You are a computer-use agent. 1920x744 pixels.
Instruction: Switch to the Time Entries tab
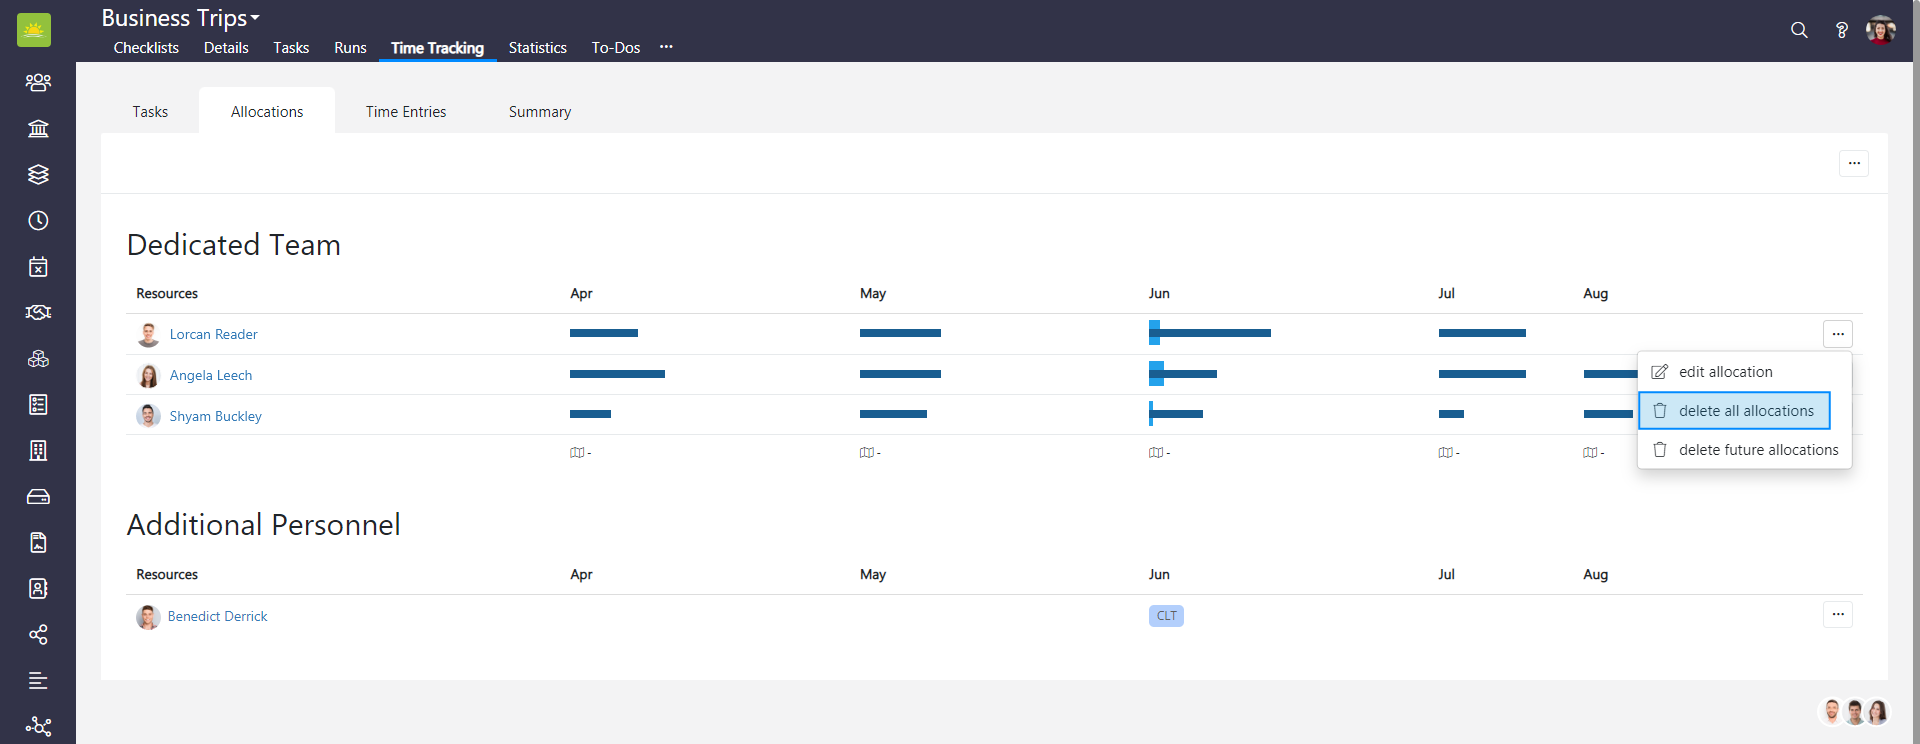[x=405, y=112]
